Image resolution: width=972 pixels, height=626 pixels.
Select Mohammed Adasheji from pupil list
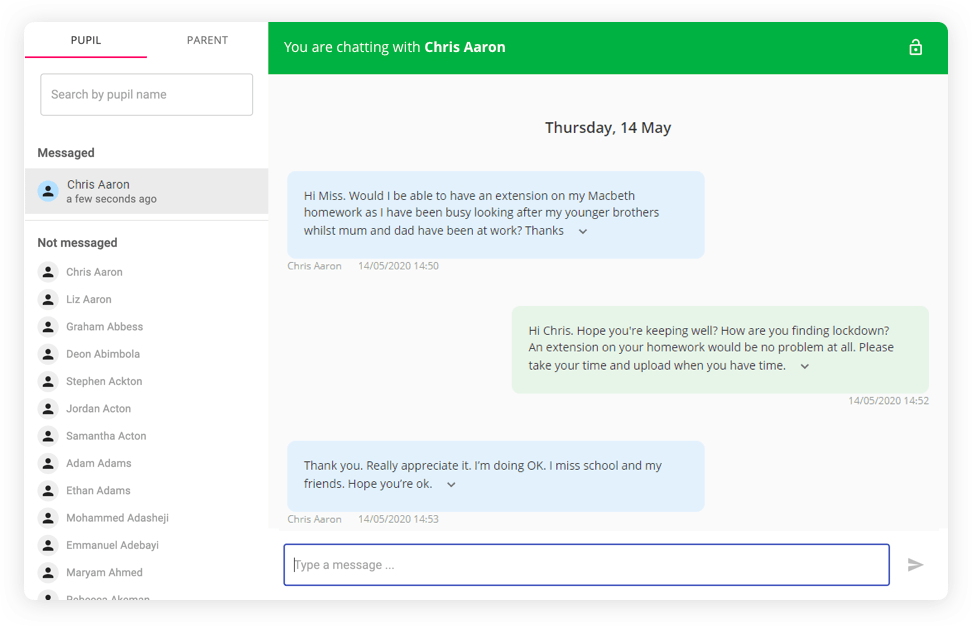click(117, 518)
